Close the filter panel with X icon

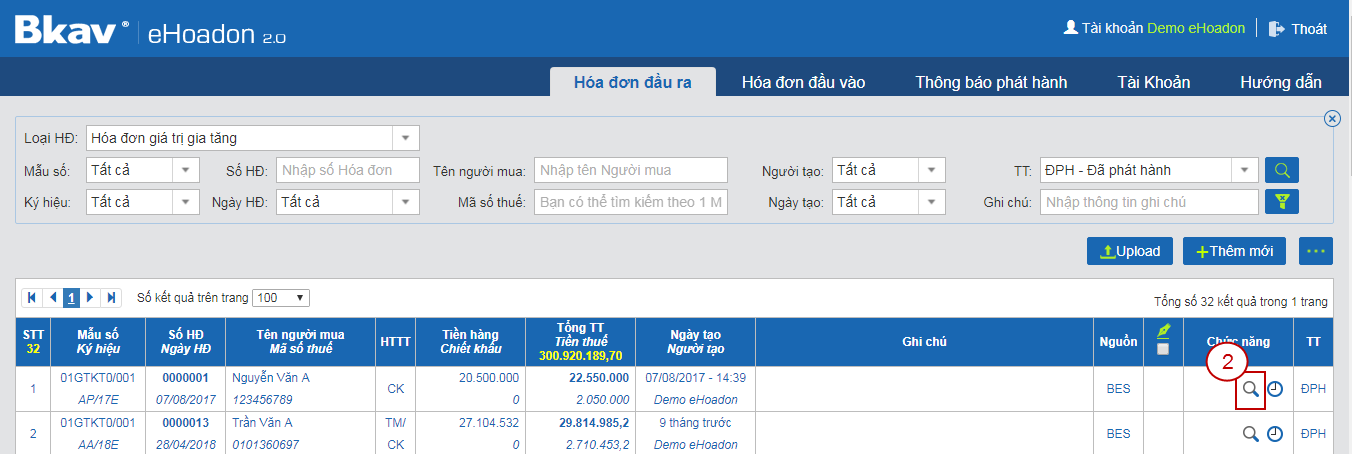click(x=1332, y=118)
